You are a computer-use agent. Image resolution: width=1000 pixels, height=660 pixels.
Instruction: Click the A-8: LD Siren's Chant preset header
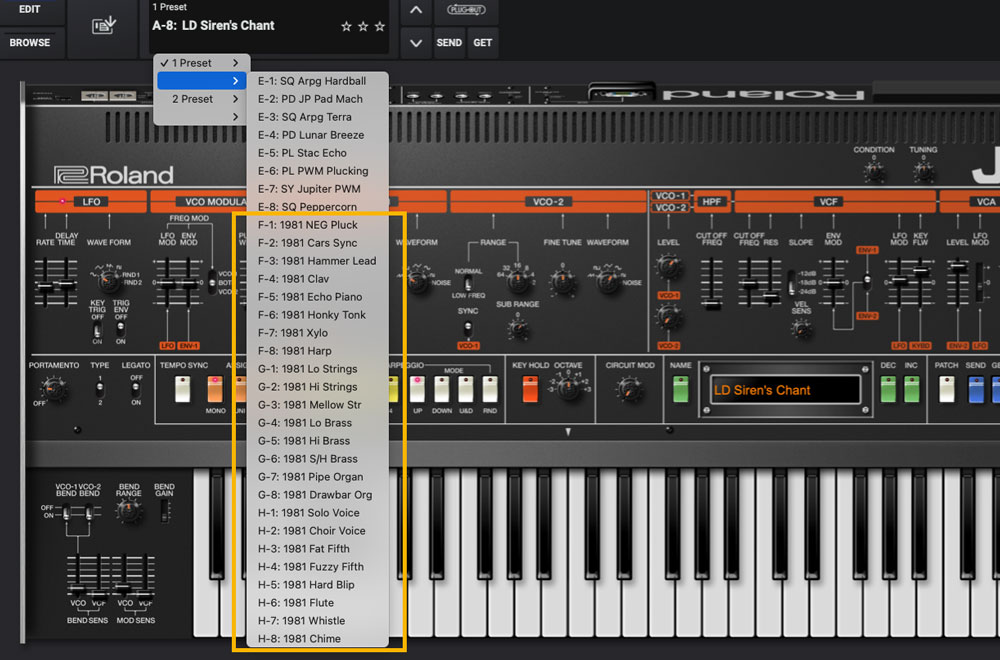[x=213, y=26]
